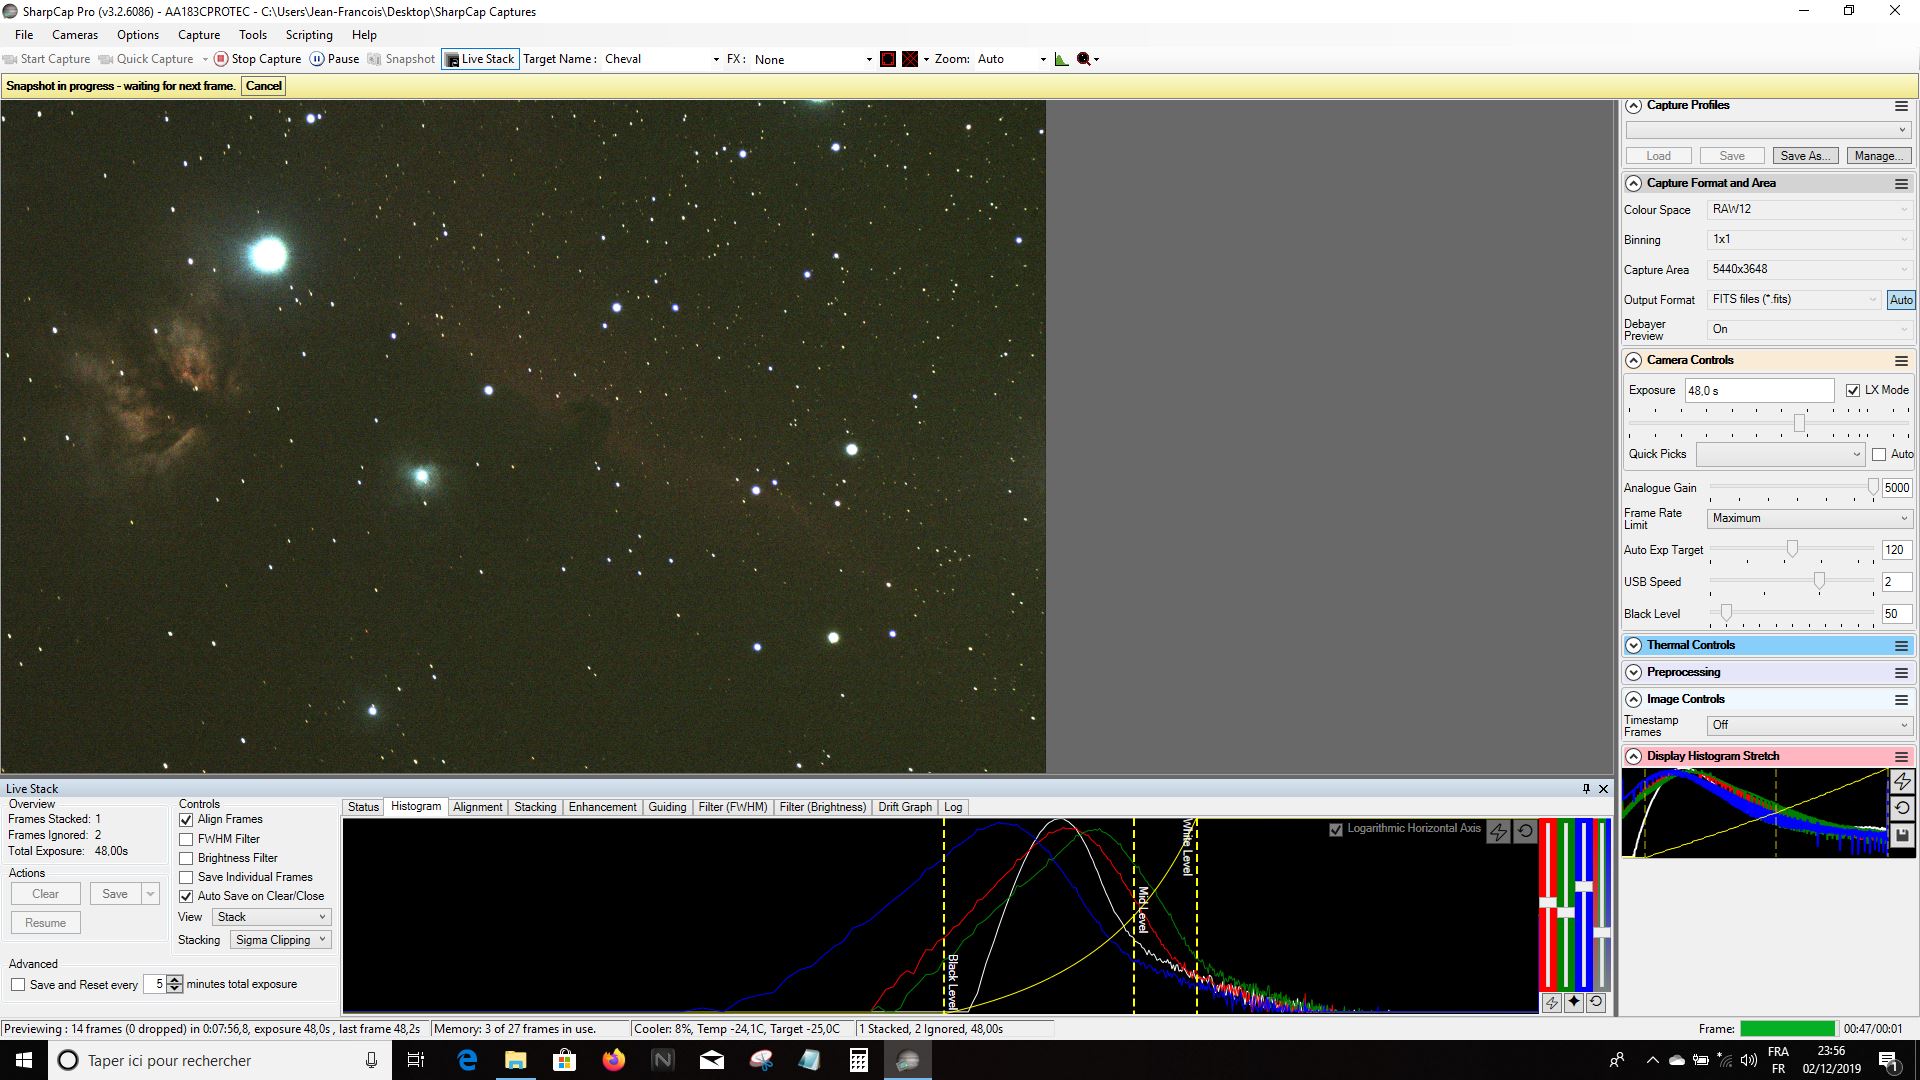Viewport: 1920px width, 1080px height.
Task: Open Display Histogram Stretch hamburger menu
Action: (1901, 757)
